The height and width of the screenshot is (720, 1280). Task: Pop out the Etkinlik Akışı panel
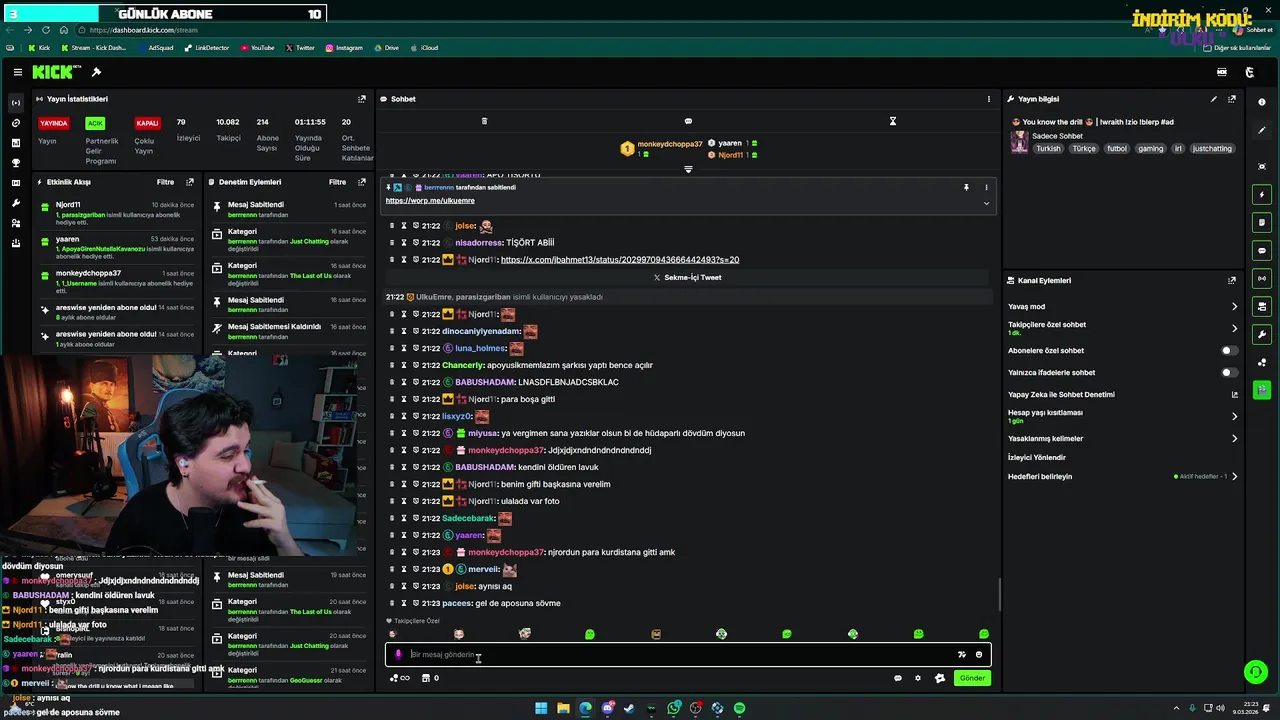(190, 182)
